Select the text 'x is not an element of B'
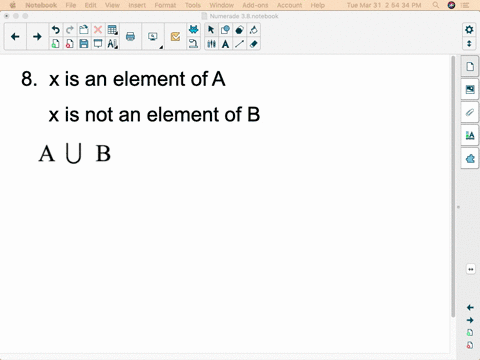Image resolution: width=480 pixels, height=360 pixels. click(x=154, y=115)
